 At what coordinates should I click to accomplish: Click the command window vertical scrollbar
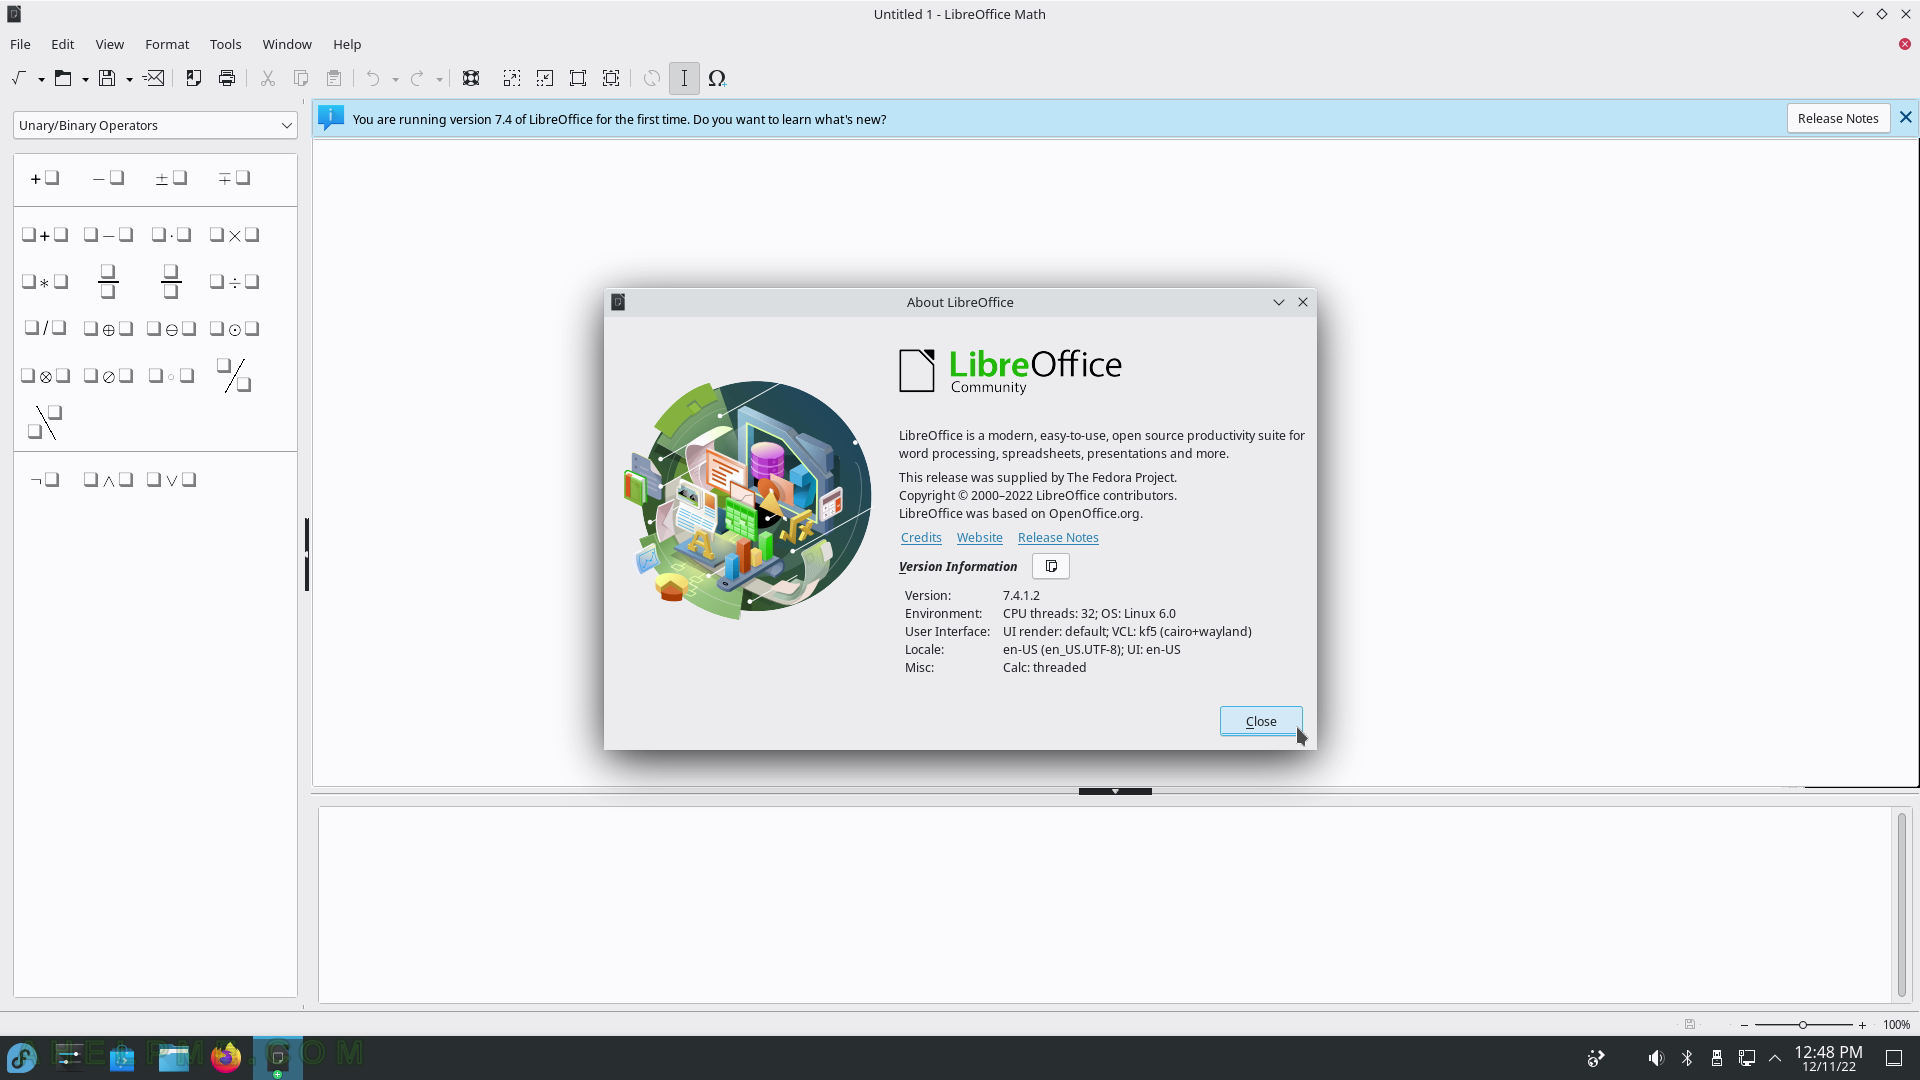coord(1901,905)
